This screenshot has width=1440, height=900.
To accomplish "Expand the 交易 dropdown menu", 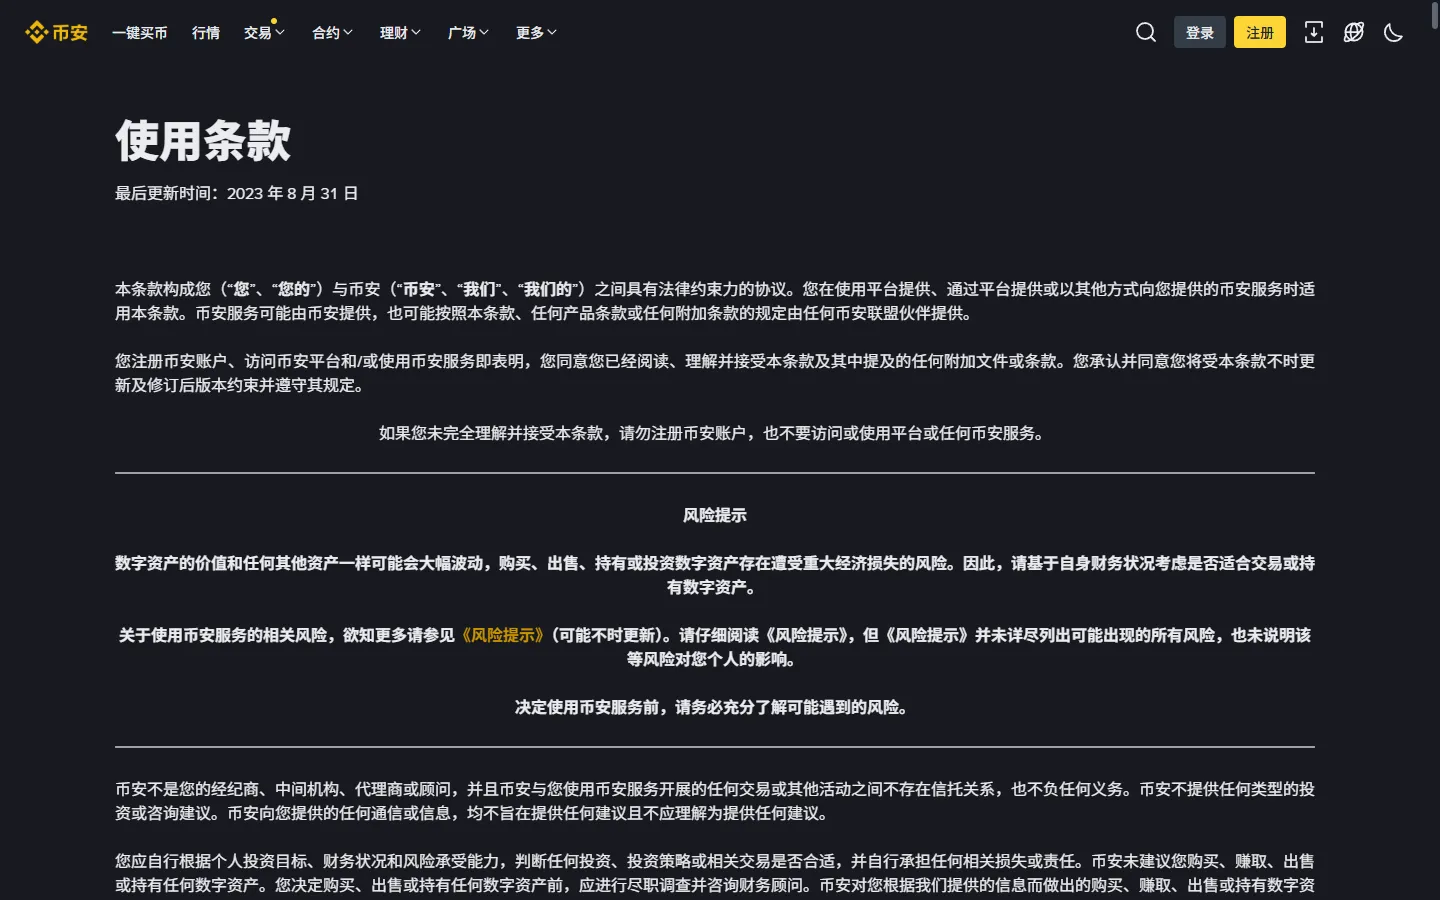I will click(264, 33).
